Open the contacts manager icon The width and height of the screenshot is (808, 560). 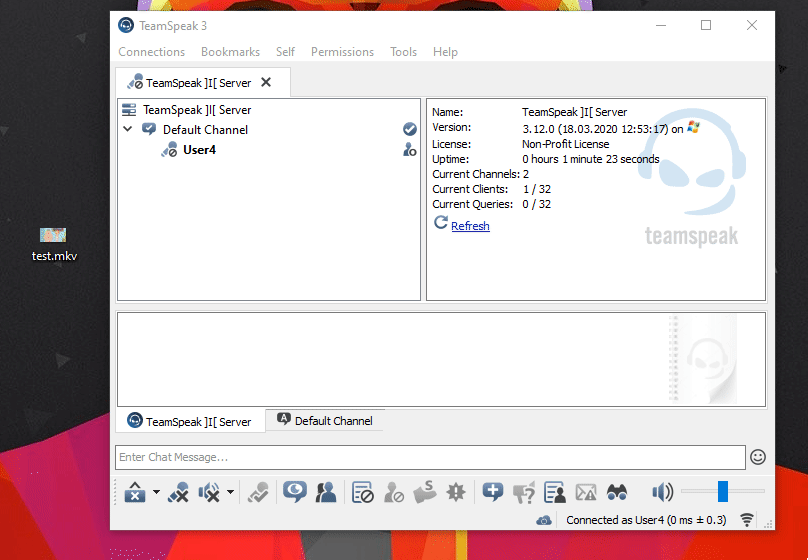tap(326, 493)
